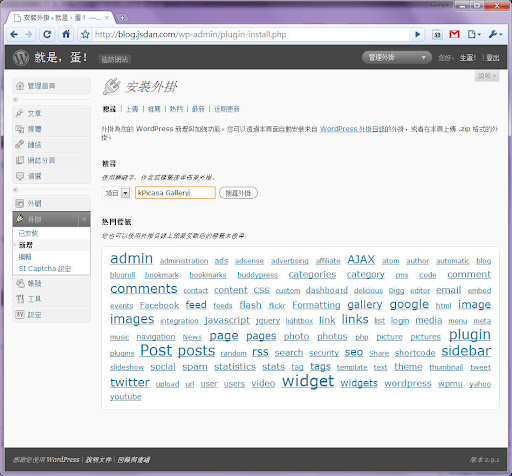
Task: Open the Tools icon in the sidebar
Action: point(20,299)
